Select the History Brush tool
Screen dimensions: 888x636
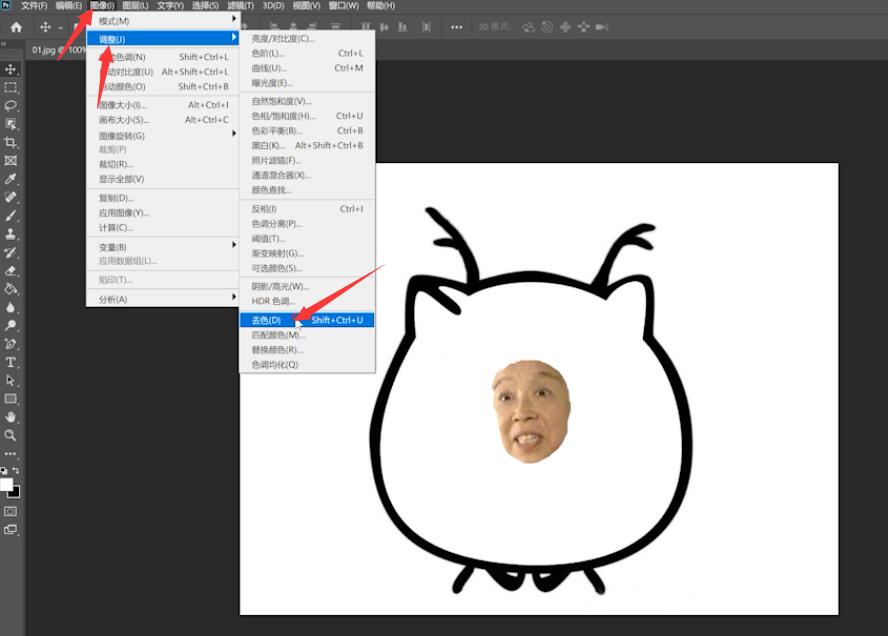(10, 252)
